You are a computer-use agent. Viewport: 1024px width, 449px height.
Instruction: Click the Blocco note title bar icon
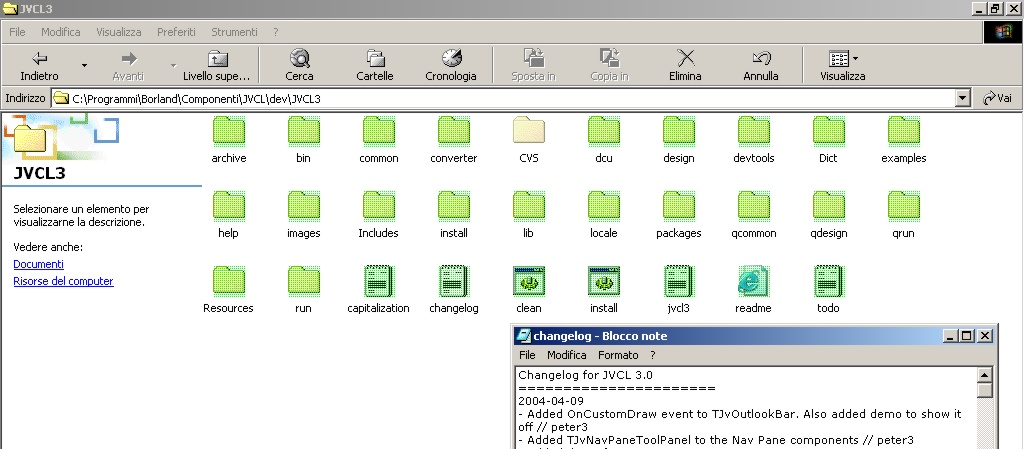pyautogui.click(x=523, y=336)
